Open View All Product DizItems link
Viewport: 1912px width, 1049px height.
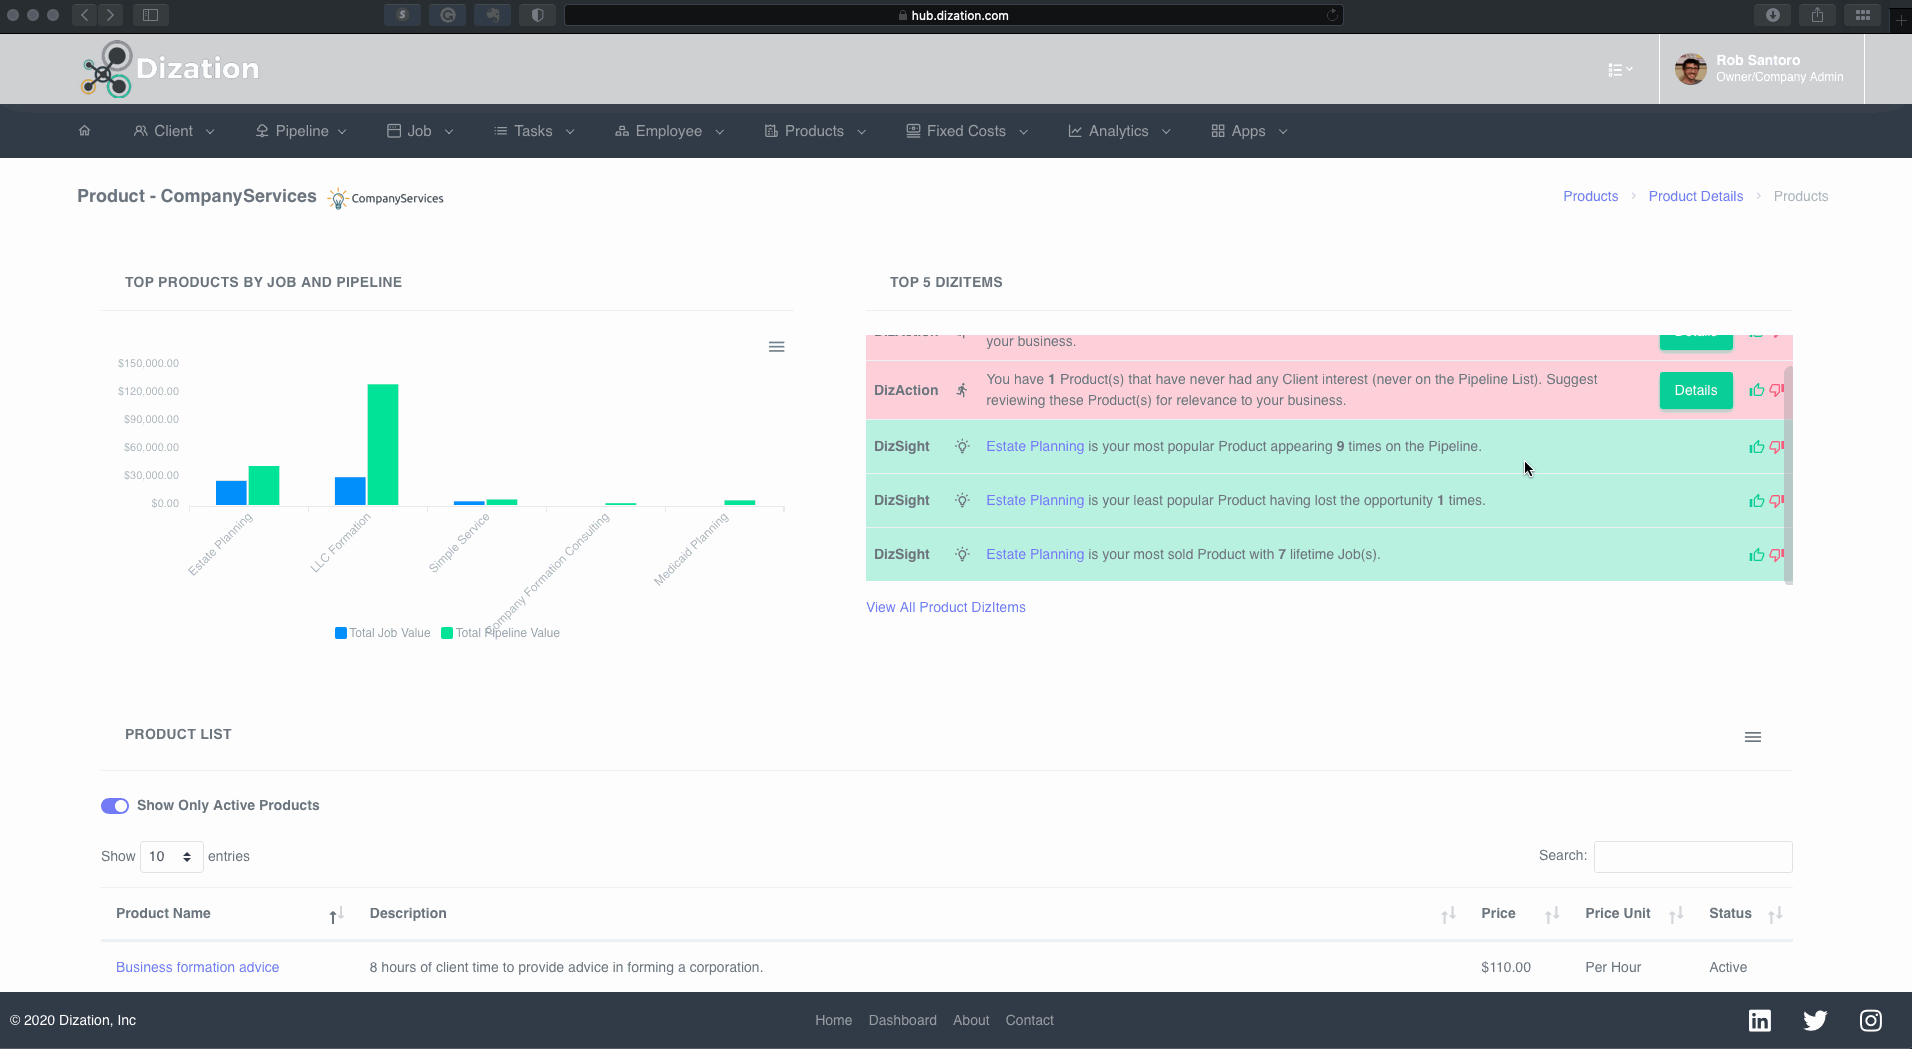coord(946,607)
